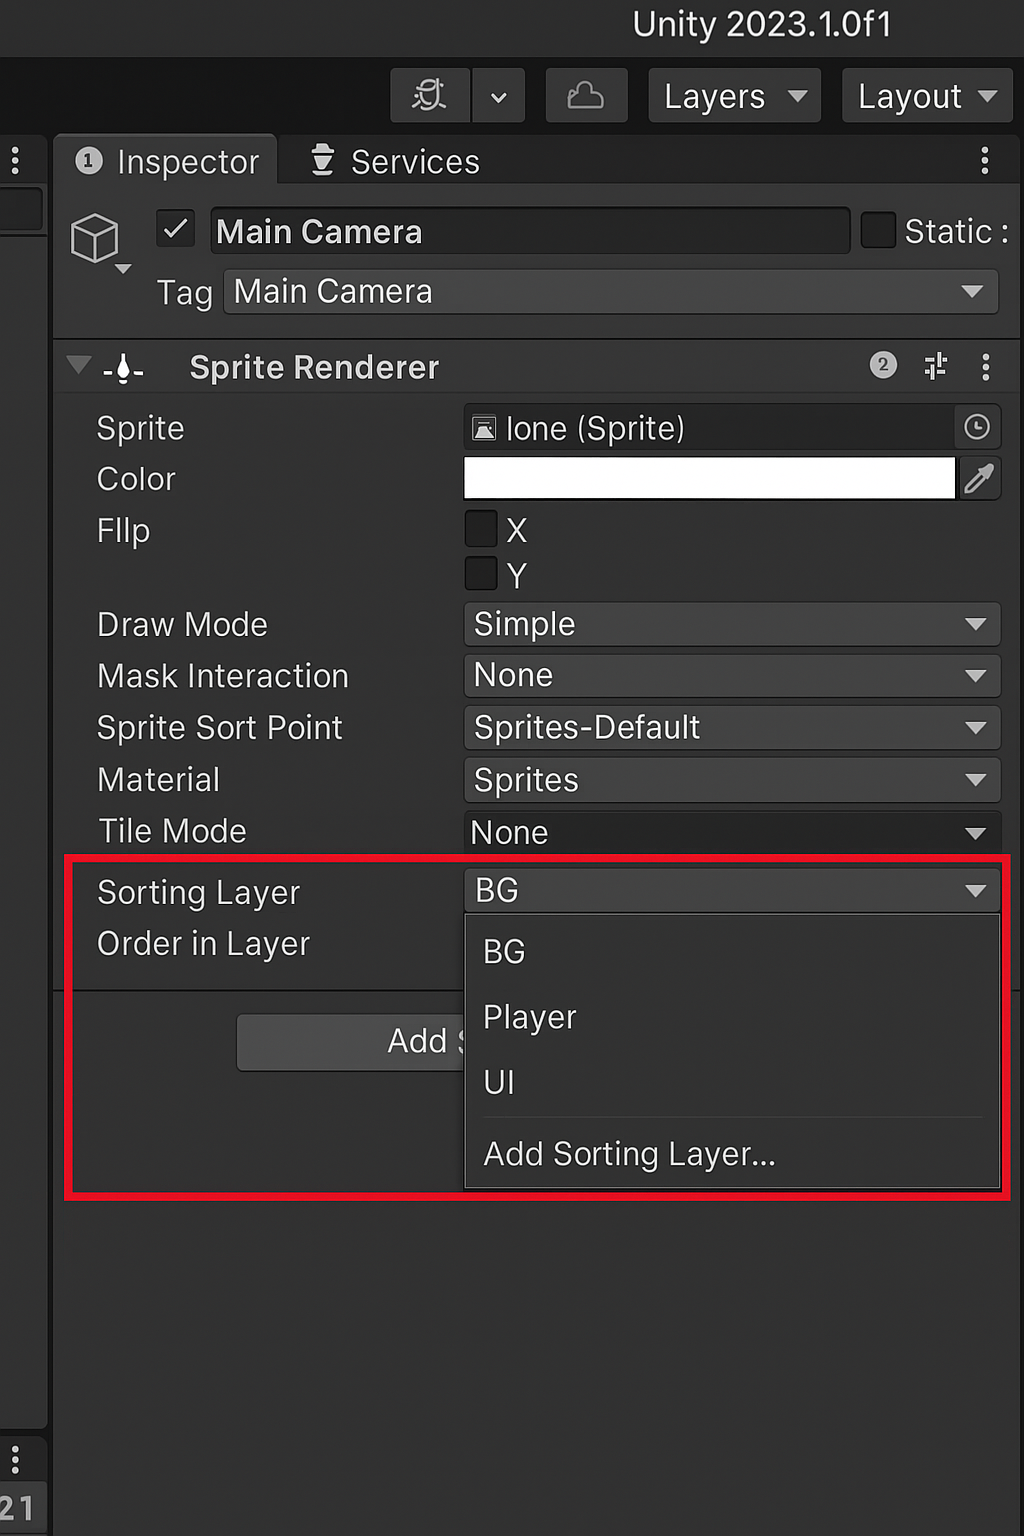Open the Unity cloud collaboration panel
Viewport: 1024px width, 1536px height.
tap(586, 95)
